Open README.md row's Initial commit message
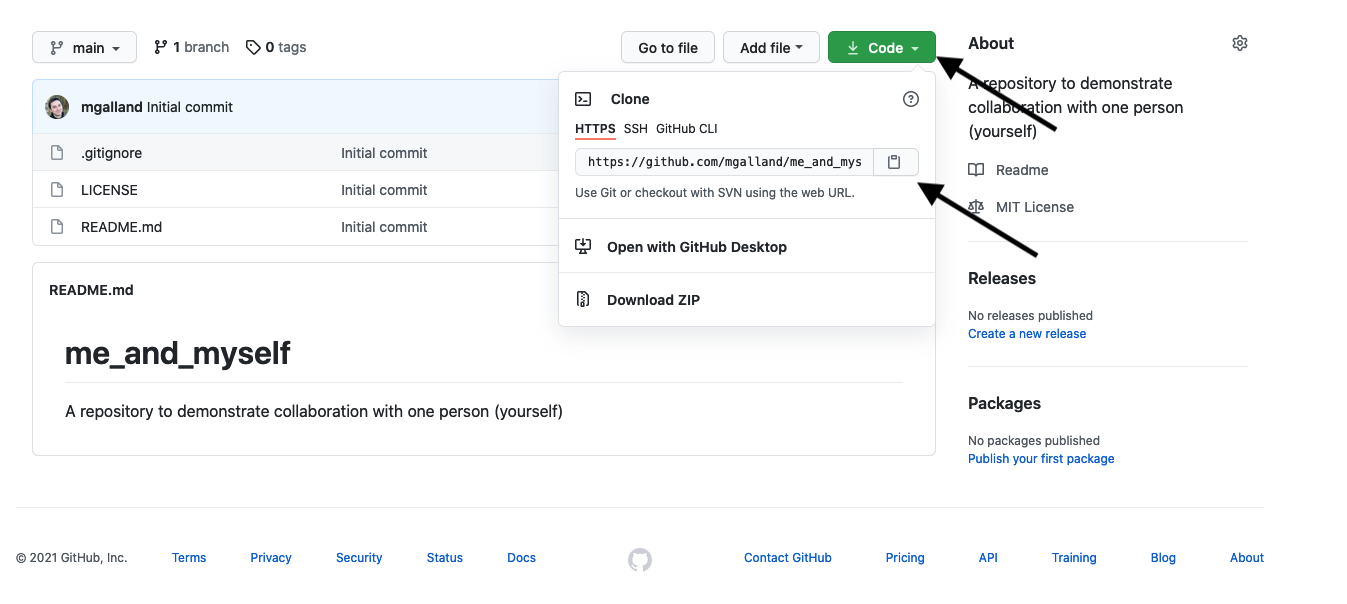 [384, 227]
